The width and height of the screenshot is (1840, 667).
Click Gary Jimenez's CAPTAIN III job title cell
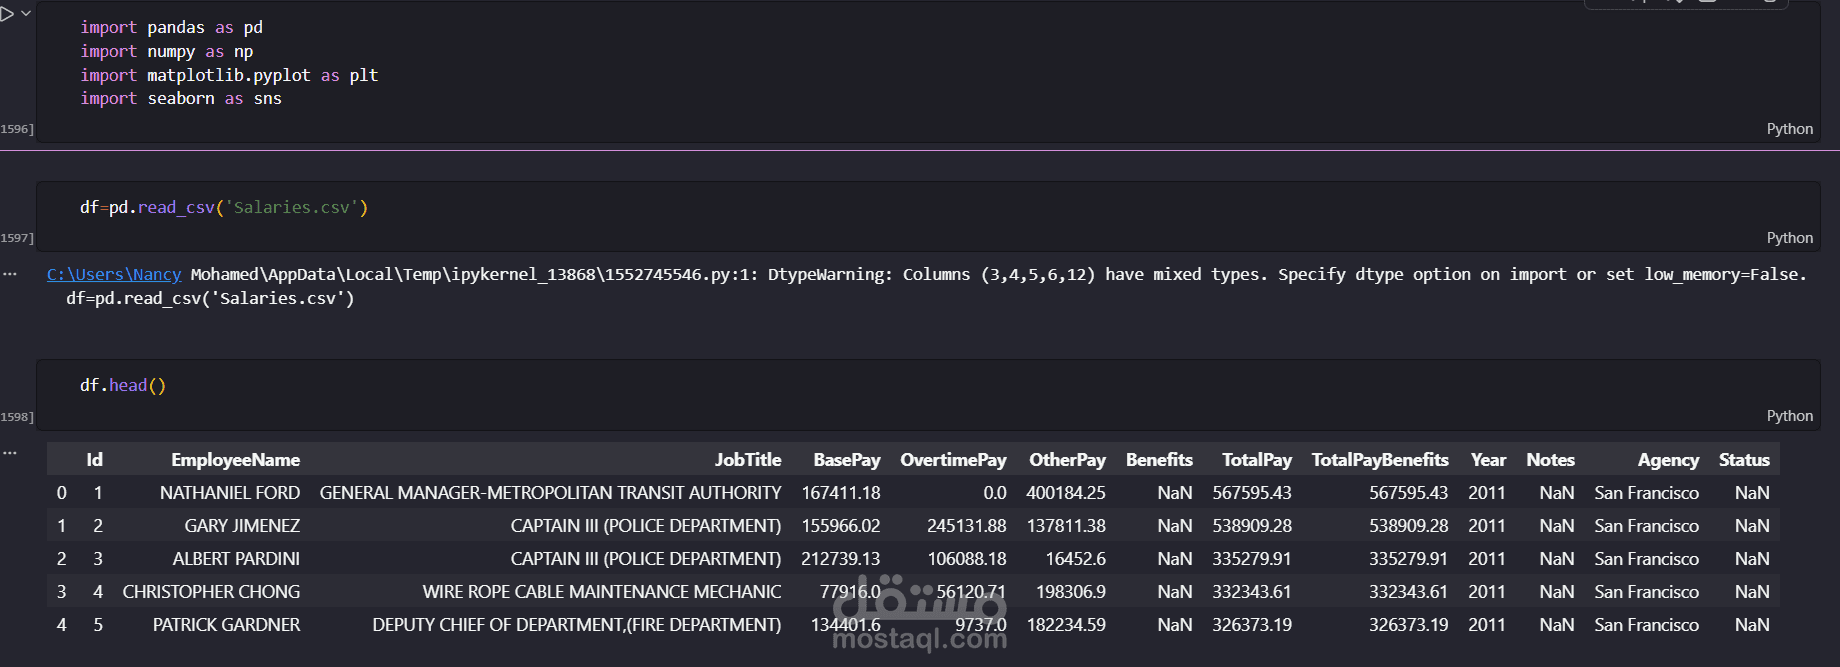[646, 526]
